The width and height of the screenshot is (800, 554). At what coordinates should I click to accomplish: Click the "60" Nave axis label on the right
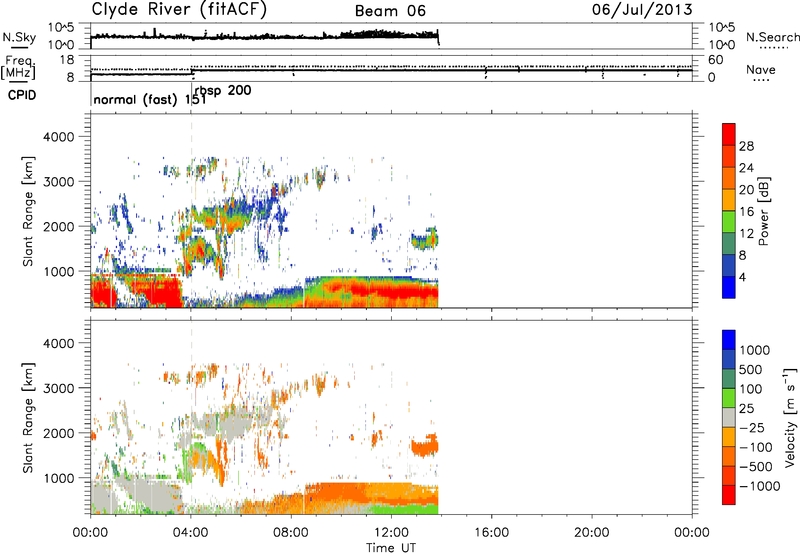click(716, 60)
